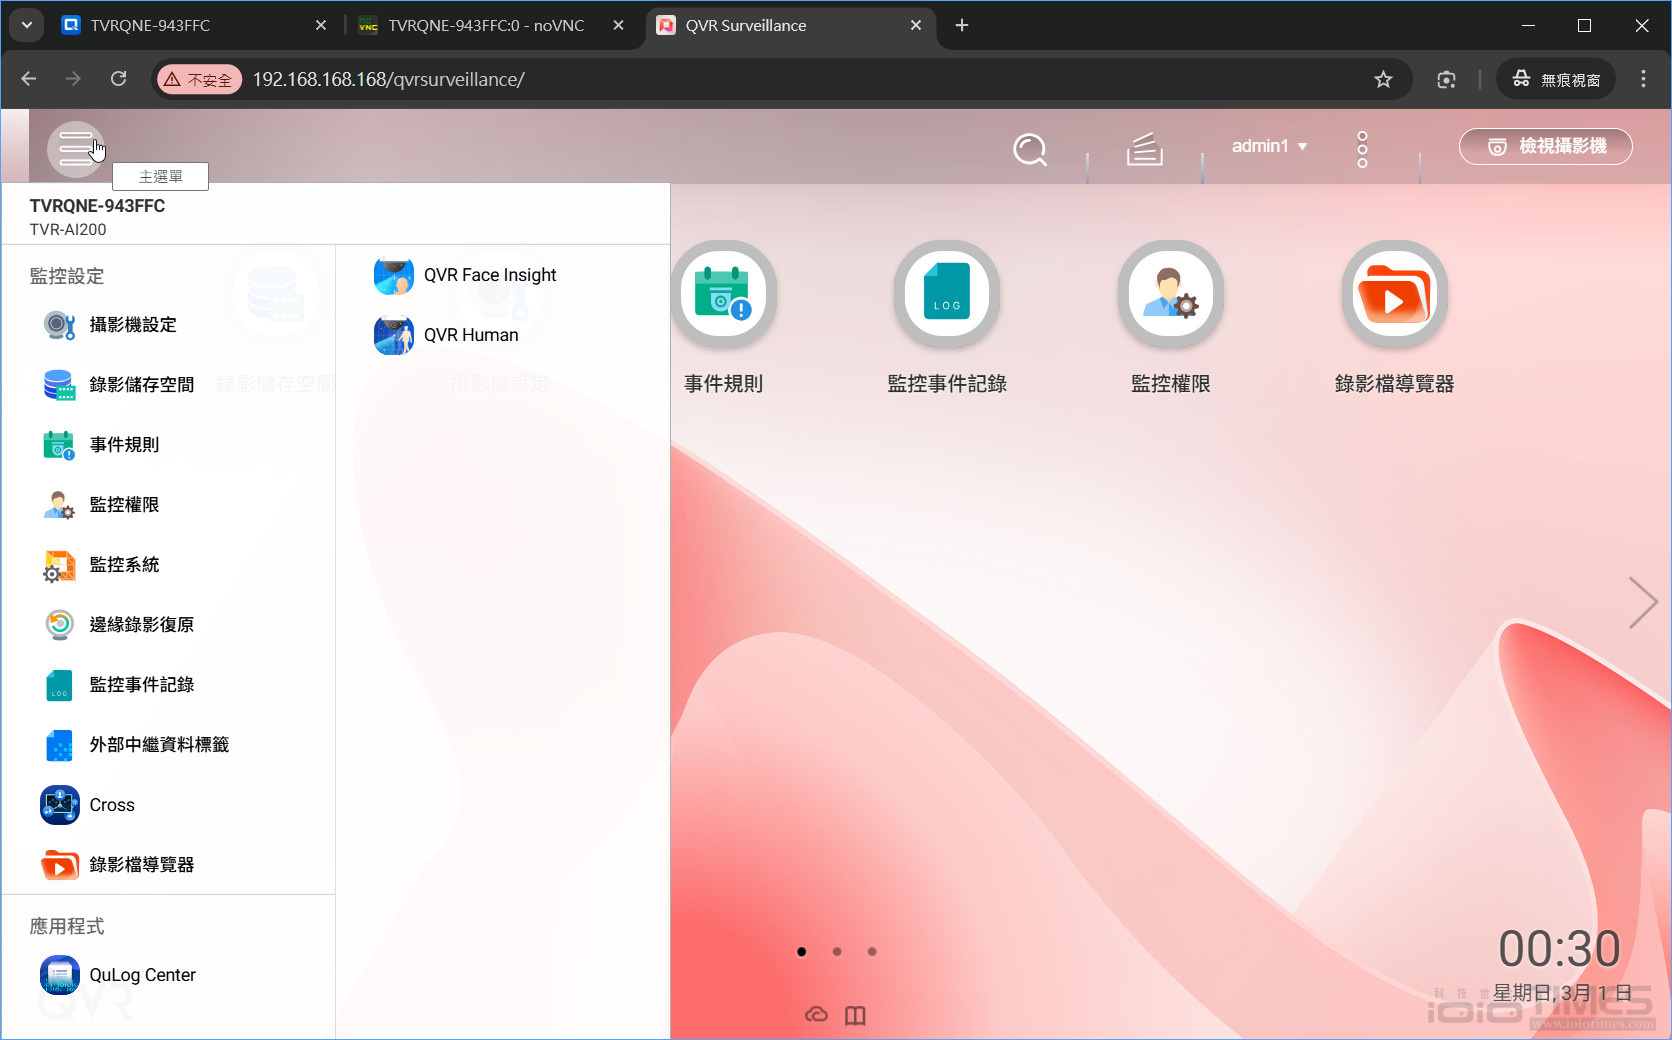
Task: Open the three-dot options menu
Action: [1361, 148]
